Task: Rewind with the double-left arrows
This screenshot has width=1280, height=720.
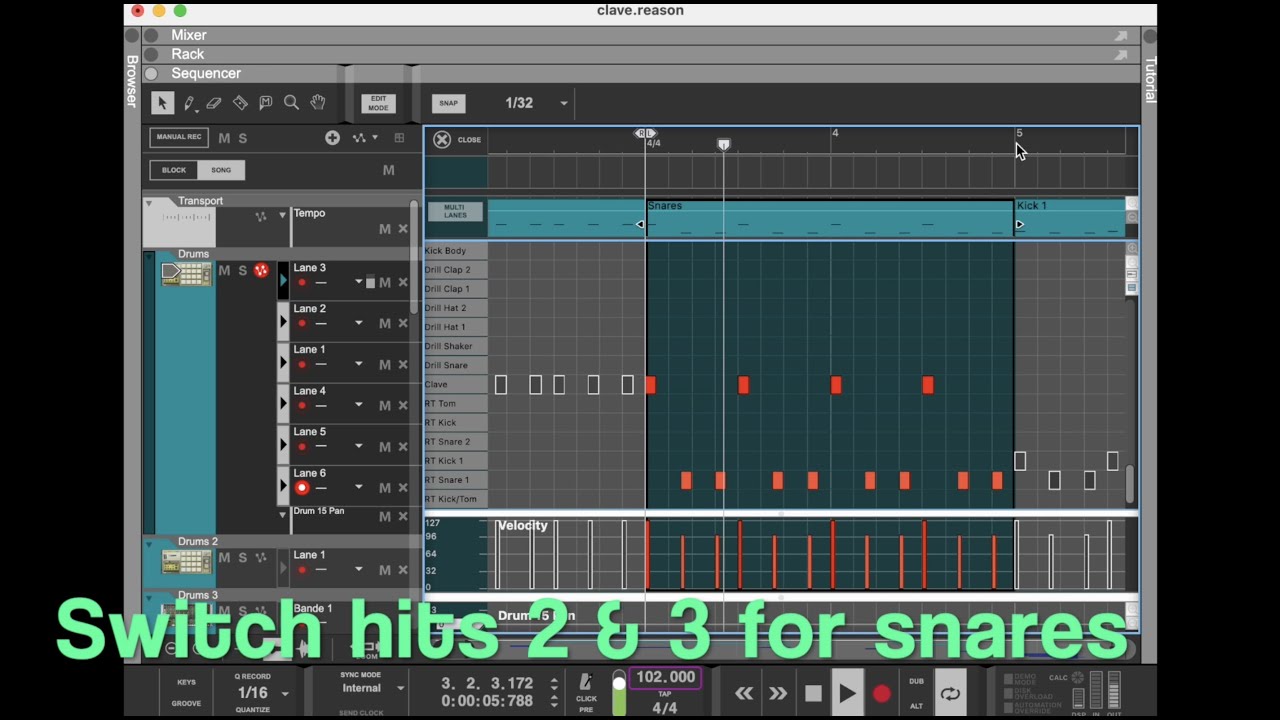Action: tap(744, 694)
